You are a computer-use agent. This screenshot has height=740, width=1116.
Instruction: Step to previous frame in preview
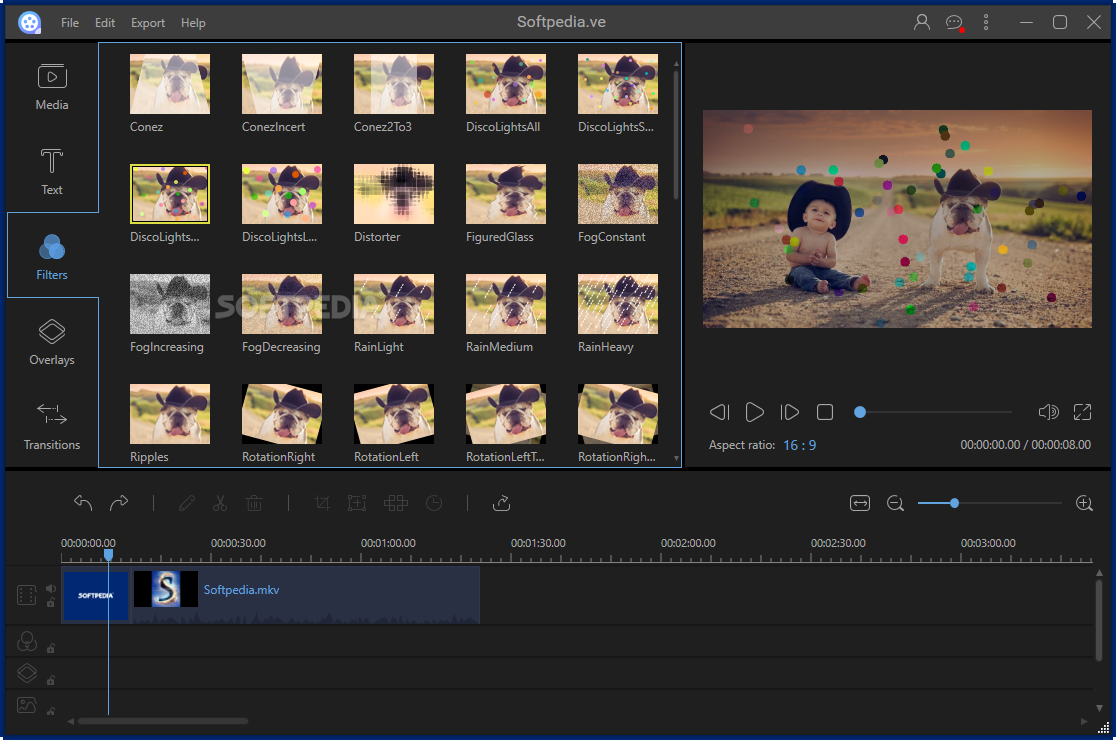click(720, 412)
